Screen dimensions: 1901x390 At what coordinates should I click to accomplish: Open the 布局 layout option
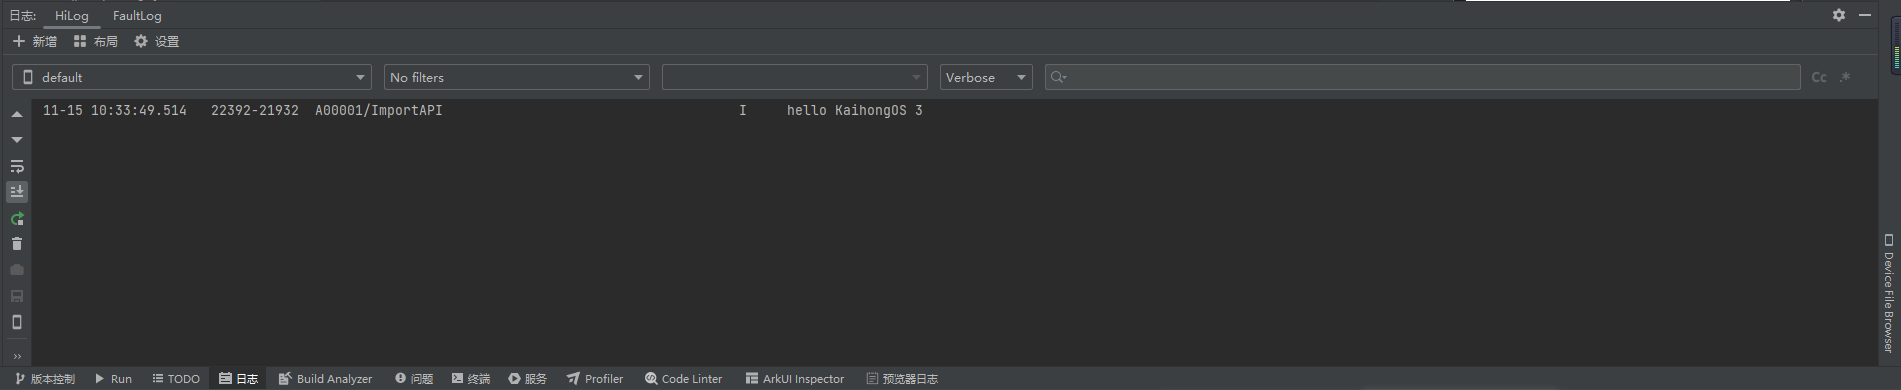click(x=96, y=42)
